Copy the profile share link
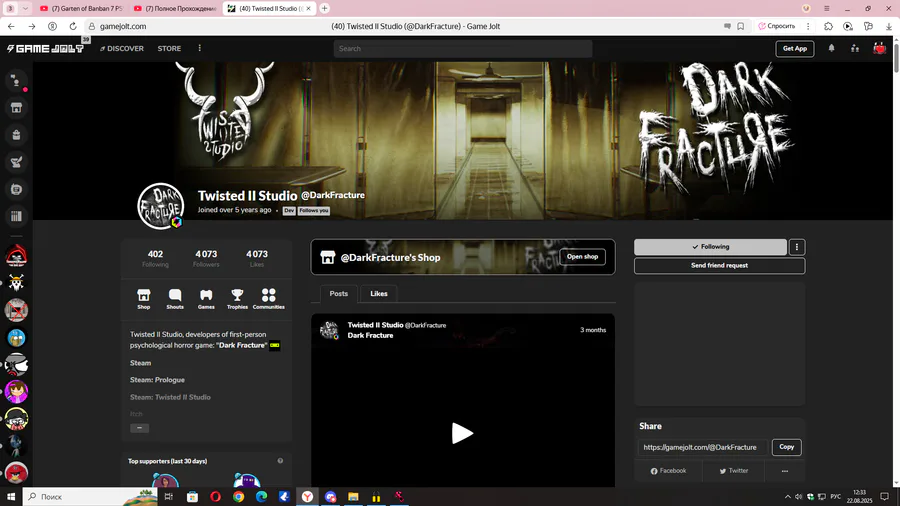Screen dimensions: 900x506 click(x=786, y=447)
